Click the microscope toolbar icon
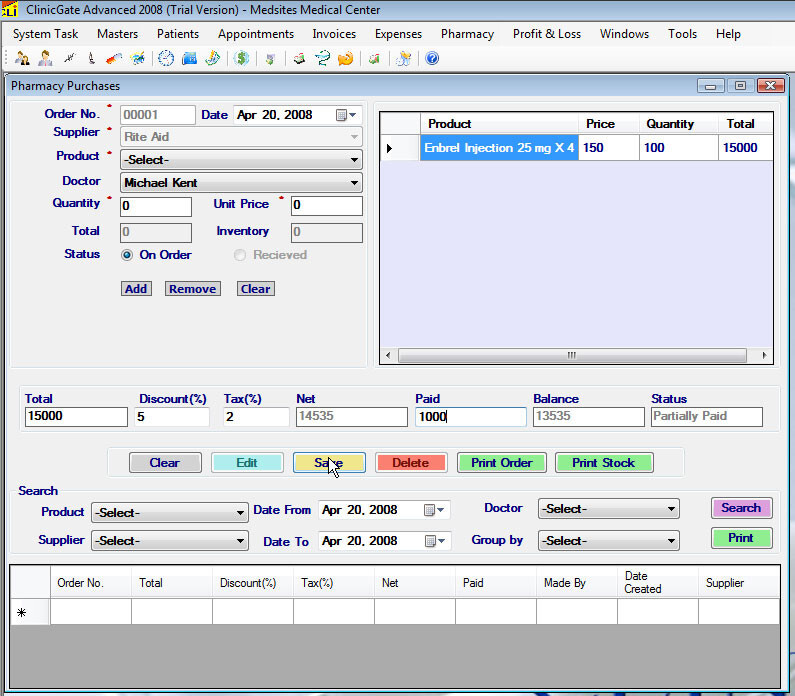The width and height of the screenshot is (795, 696). (91, 58)
